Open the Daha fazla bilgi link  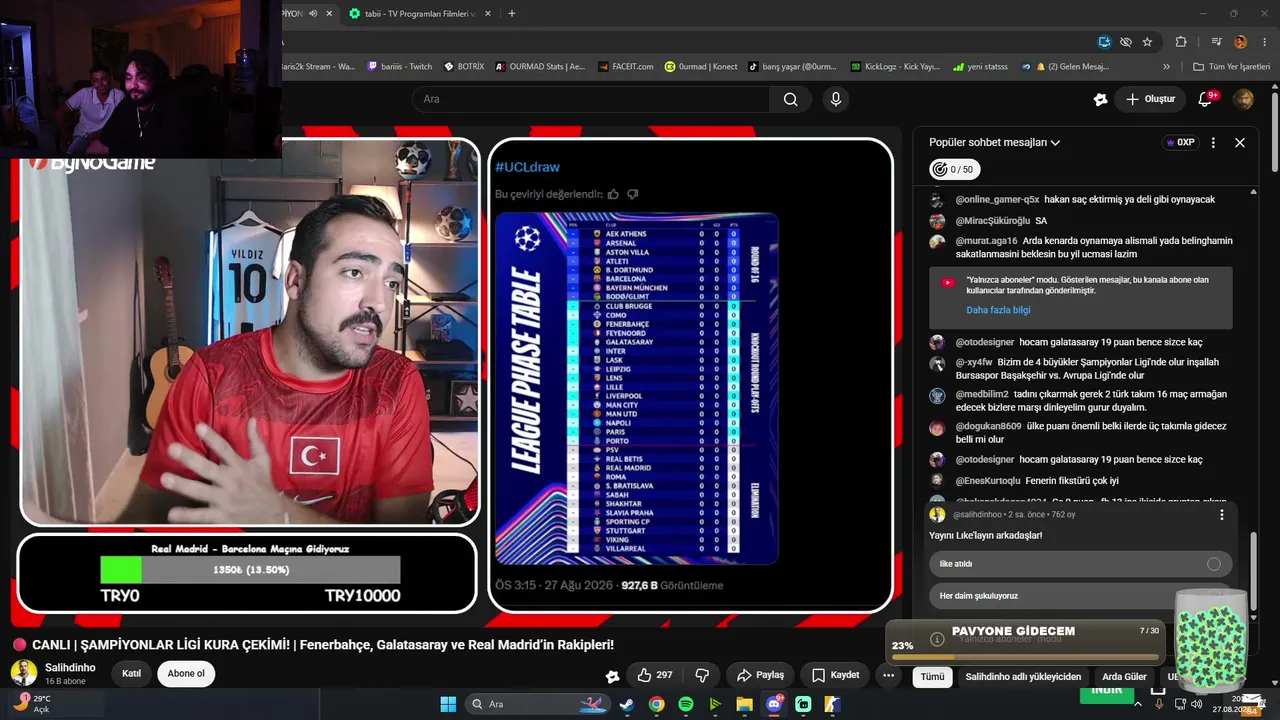point(998,310)
